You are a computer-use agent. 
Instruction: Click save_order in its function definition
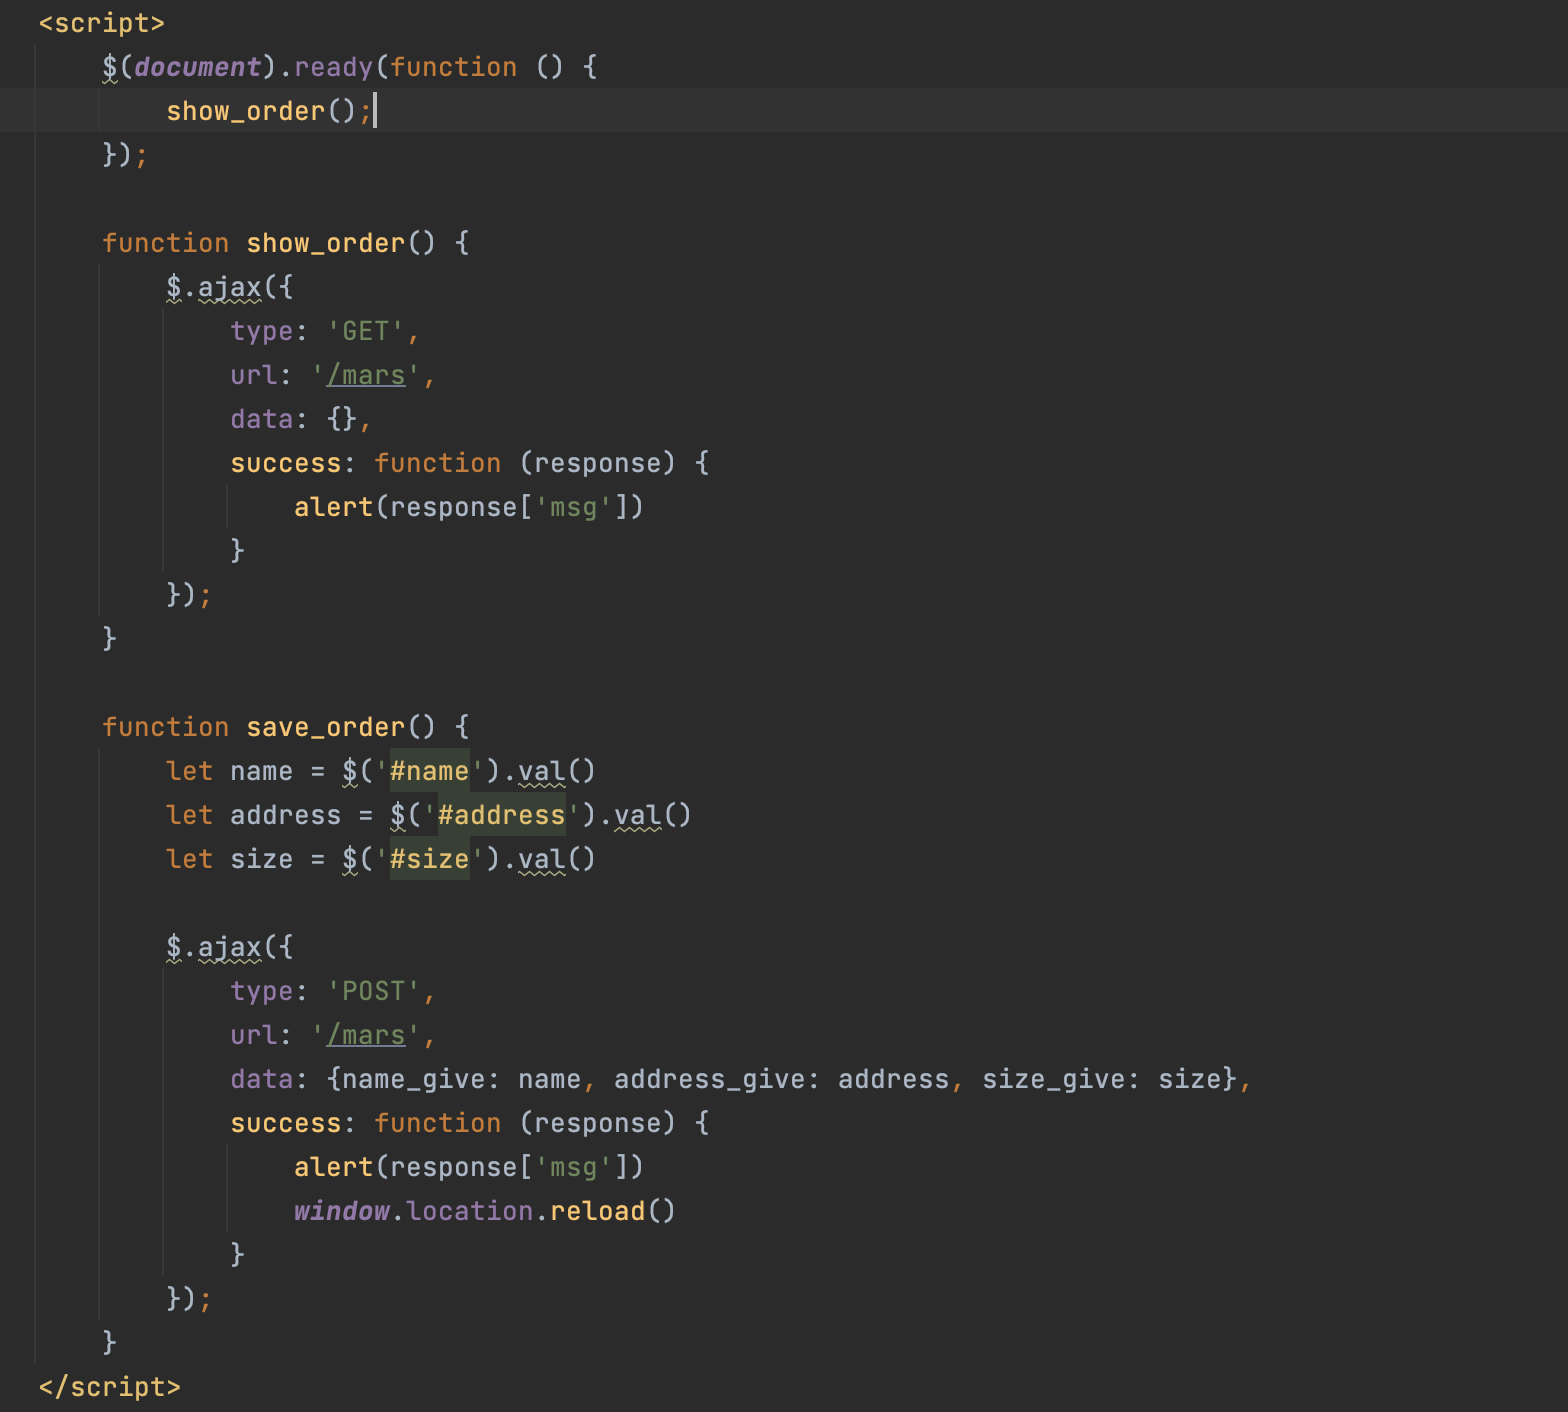click(326, 727)
